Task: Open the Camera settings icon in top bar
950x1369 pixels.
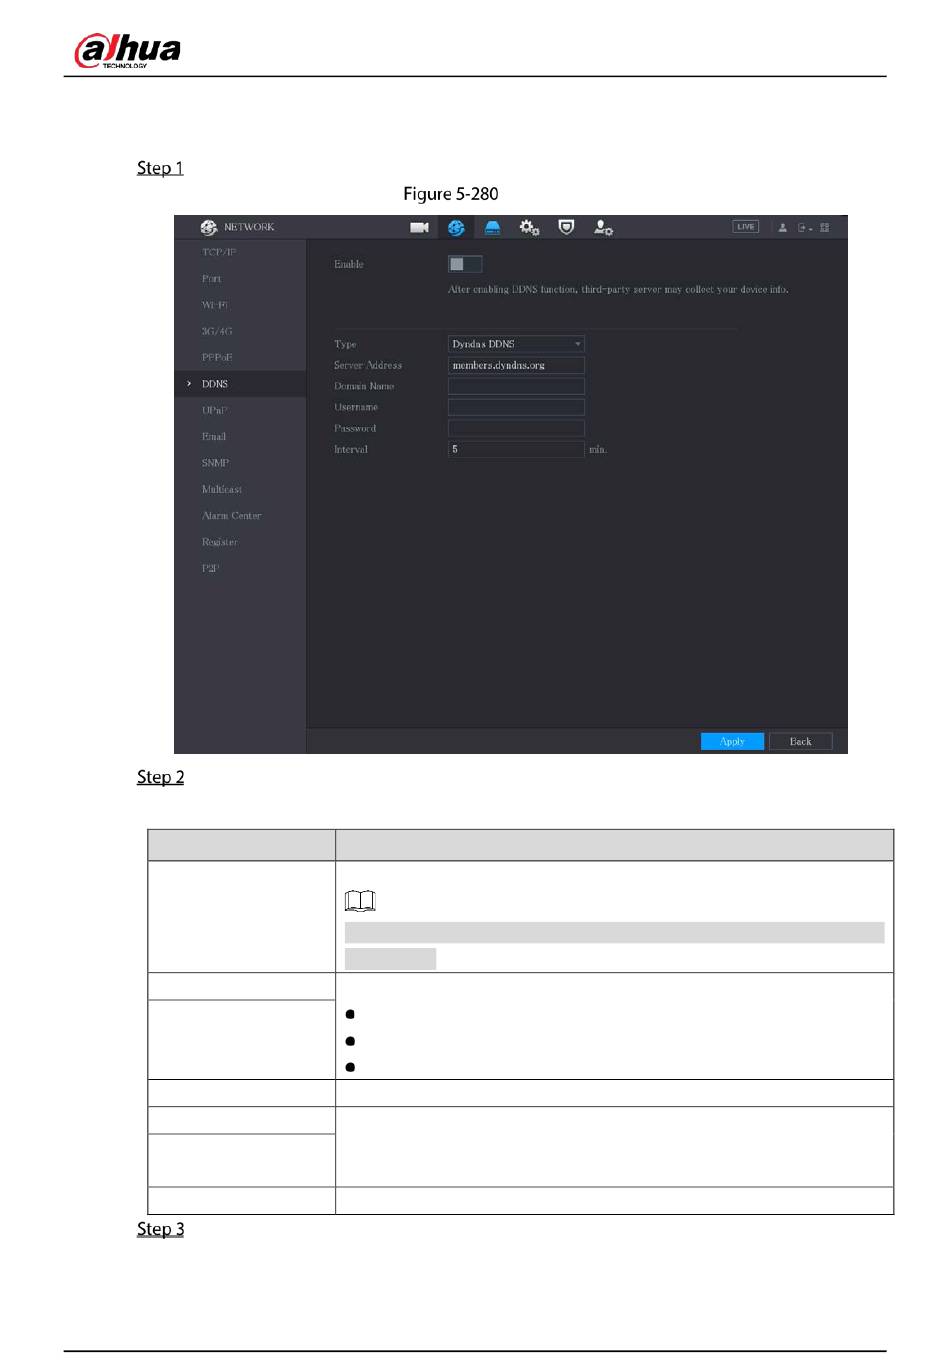Action: tap(419, 228)
